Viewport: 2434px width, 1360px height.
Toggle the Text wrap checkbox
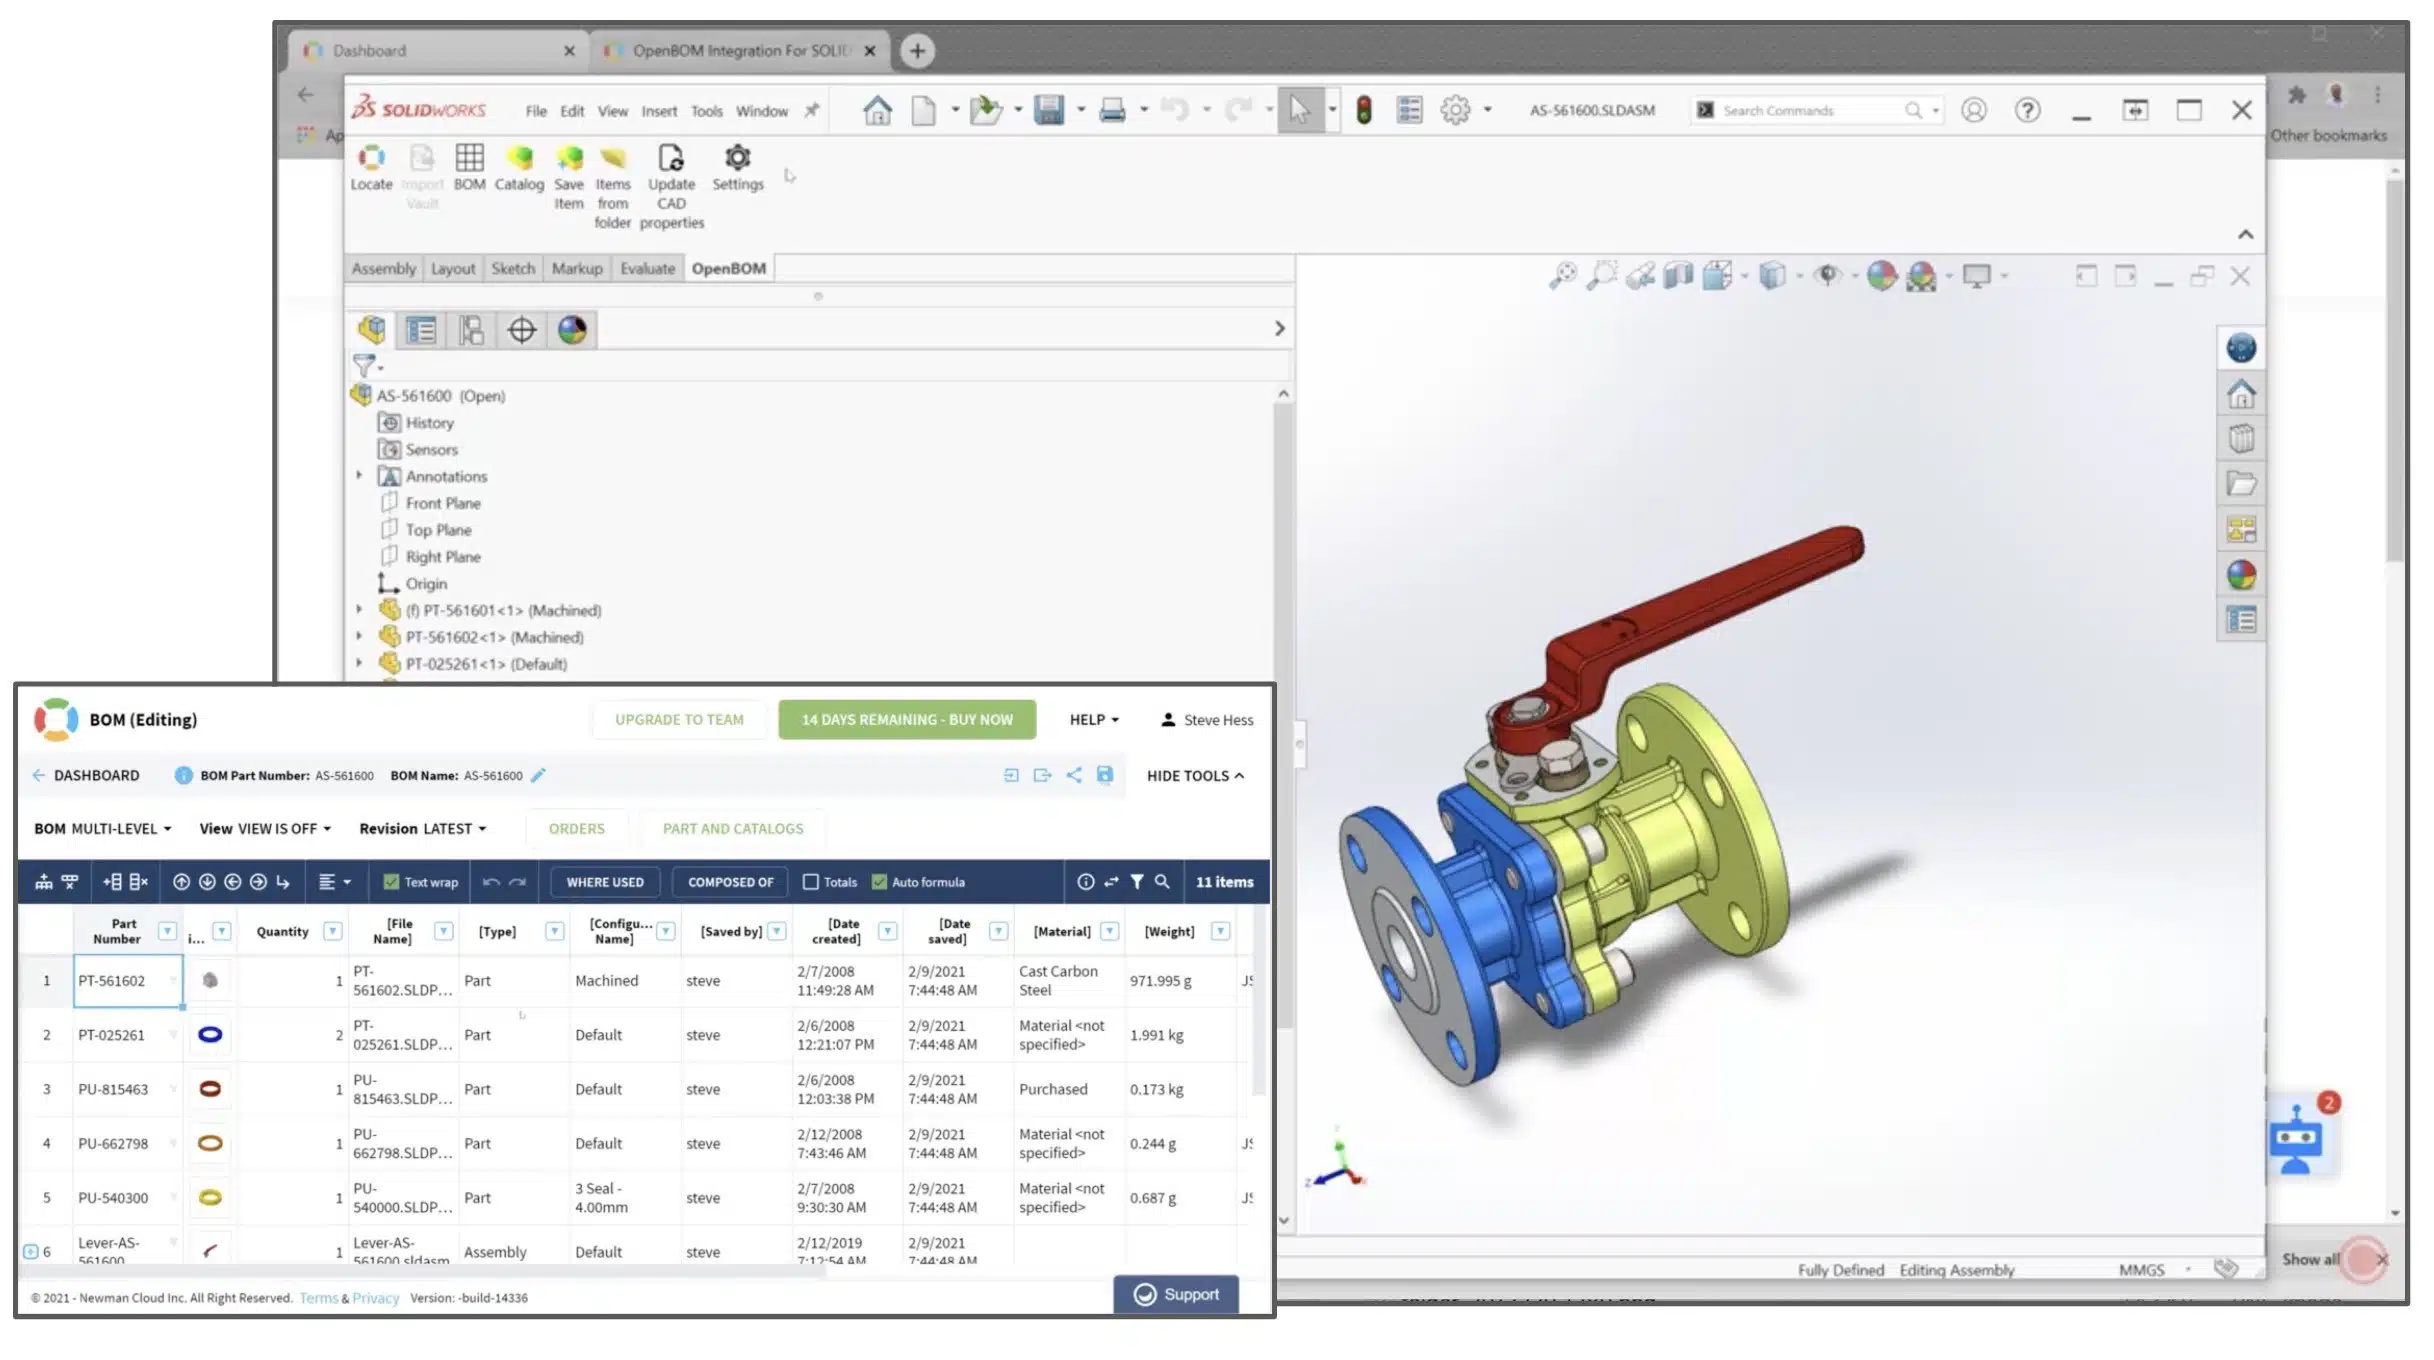click(x=391, y=882)
